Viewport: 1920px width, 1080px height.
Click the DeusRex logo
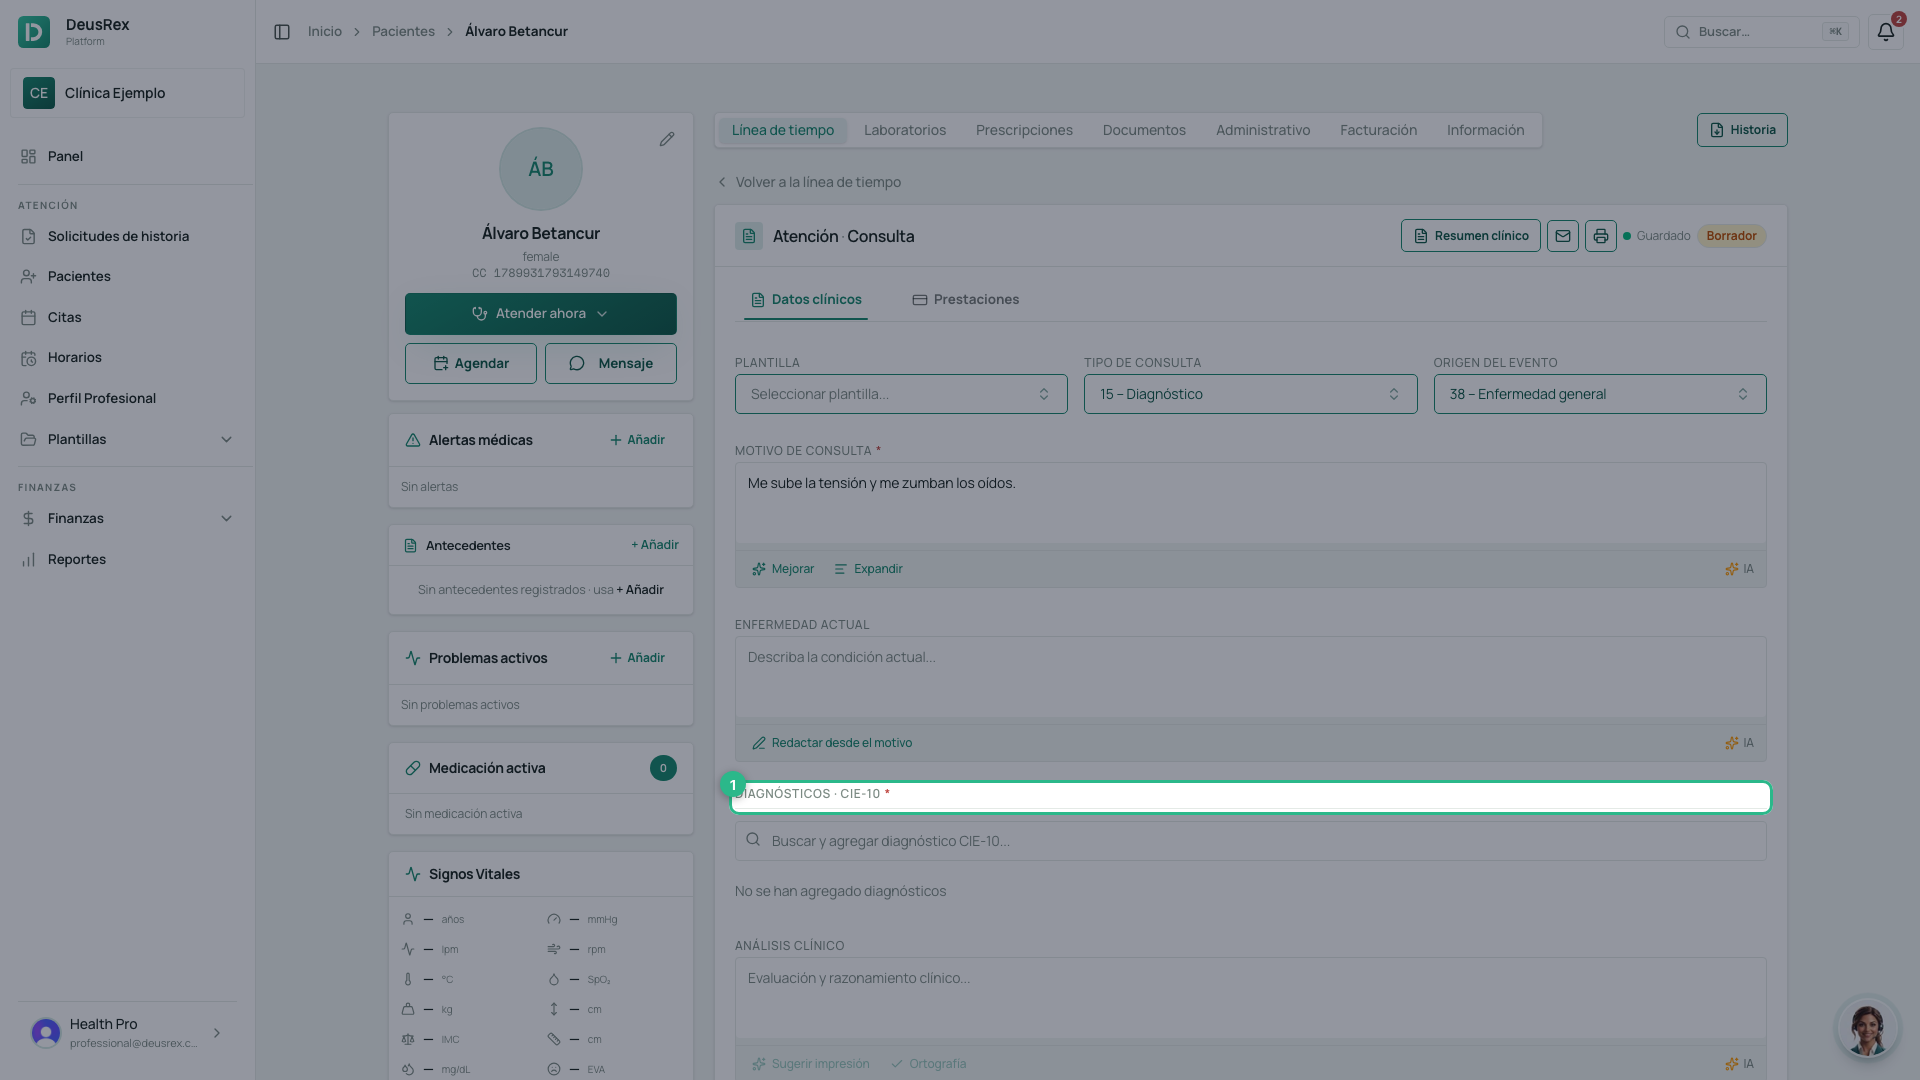[x=34, y=32]
